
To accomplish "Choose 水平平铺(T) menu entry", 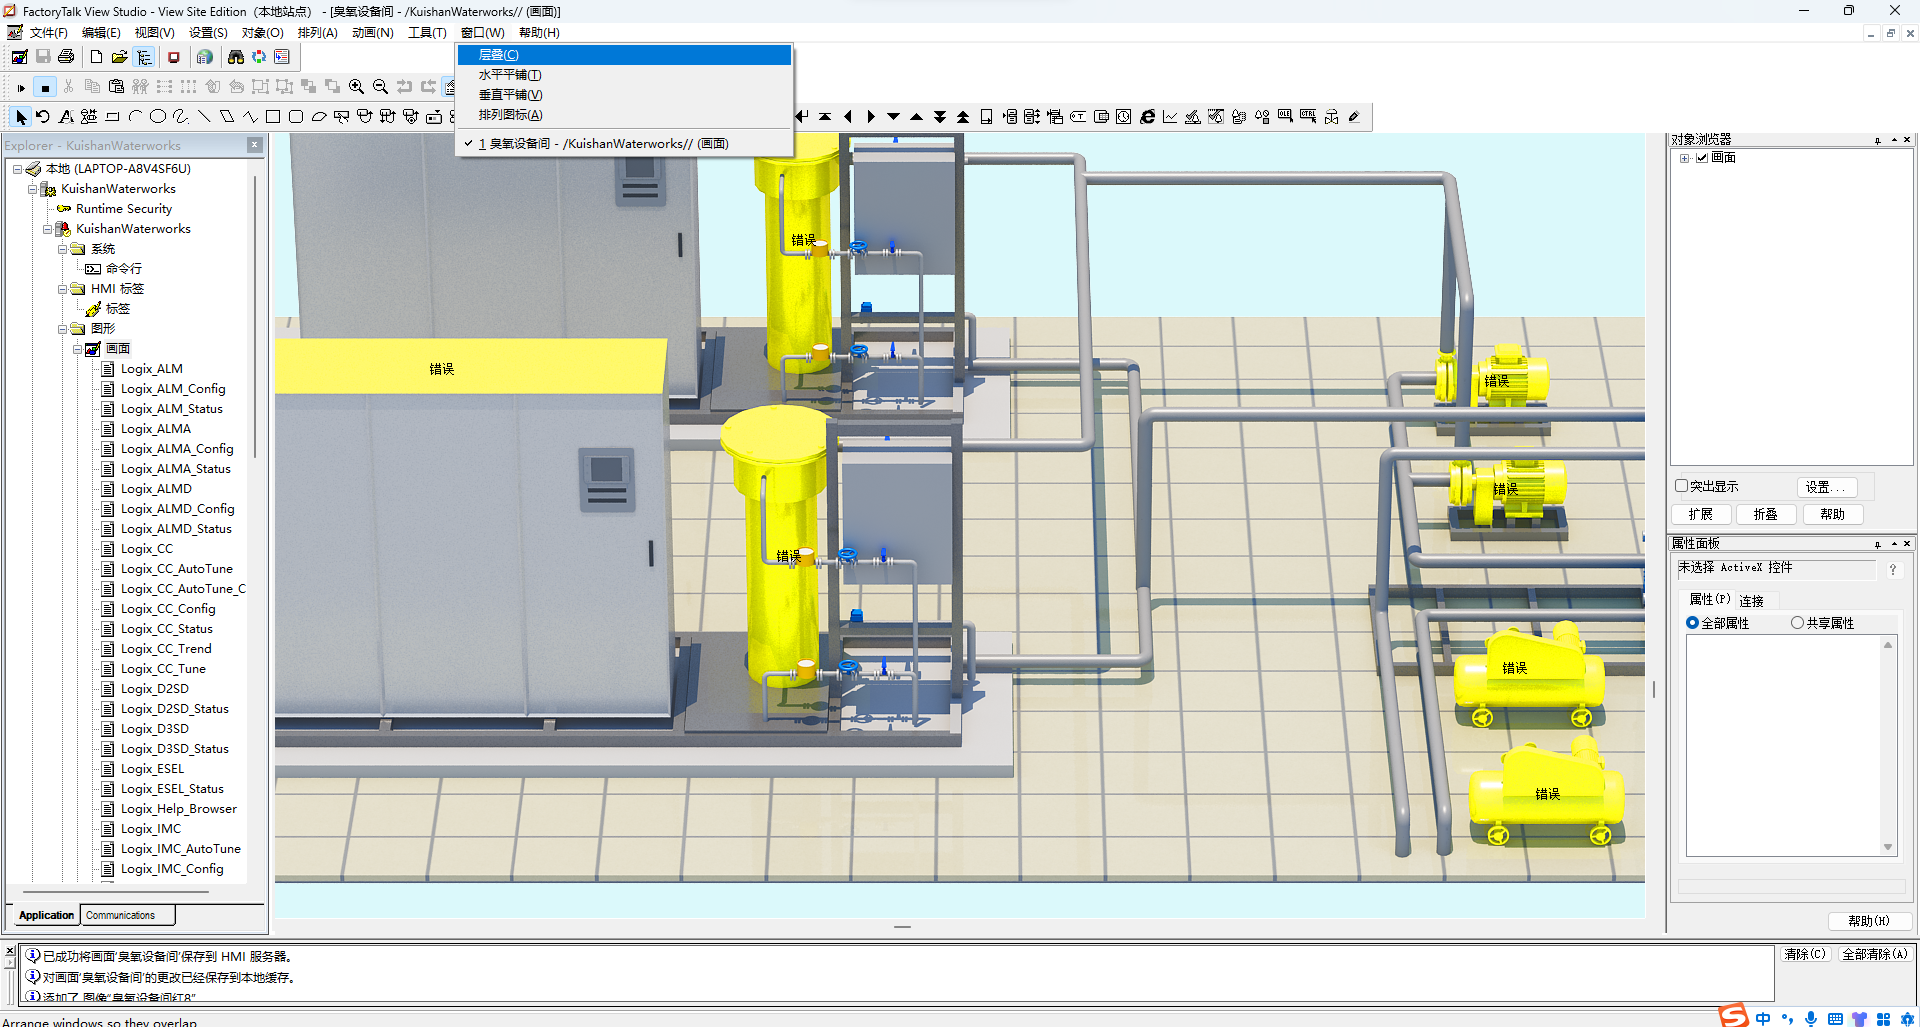I will click(625, 75).
